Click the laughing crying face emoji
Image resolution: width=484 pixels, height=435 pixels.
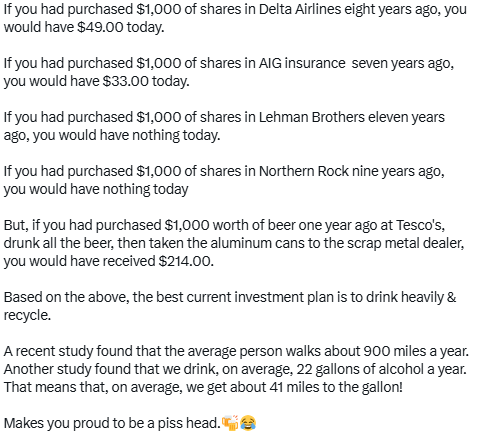(x=248, y=423)
